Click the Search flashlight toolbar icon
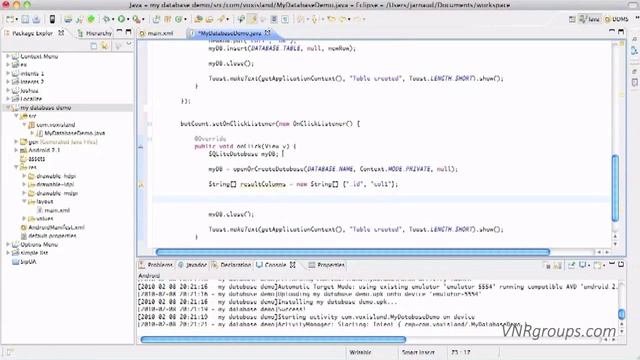This screenshot has width=640, height=360. [222, 19]
